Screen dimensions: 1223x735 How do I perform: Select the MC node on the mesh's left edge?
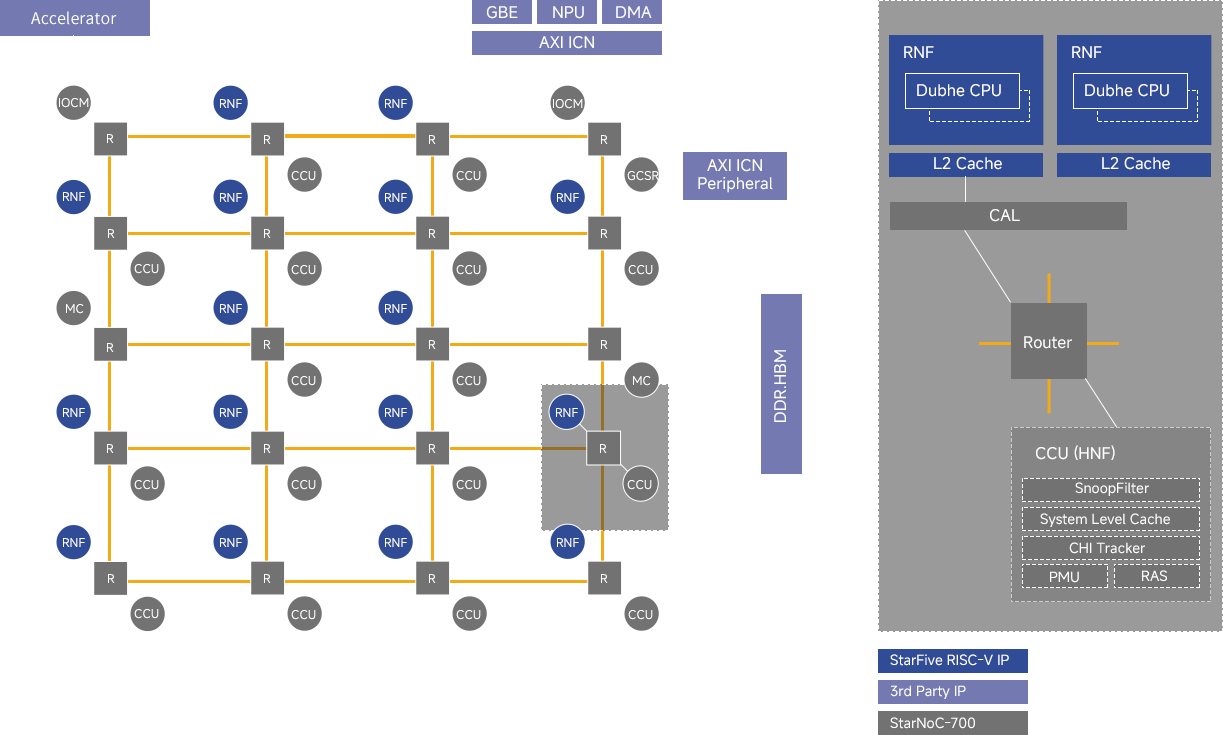[x=74, y=309]
